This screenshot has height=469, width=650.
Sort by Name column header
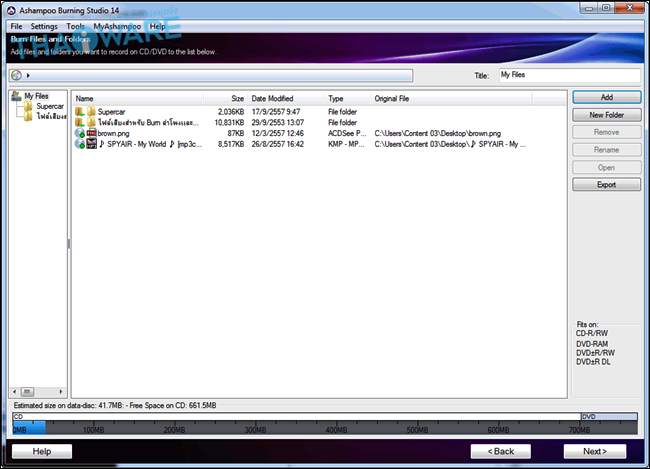click(x=138, y=99)
